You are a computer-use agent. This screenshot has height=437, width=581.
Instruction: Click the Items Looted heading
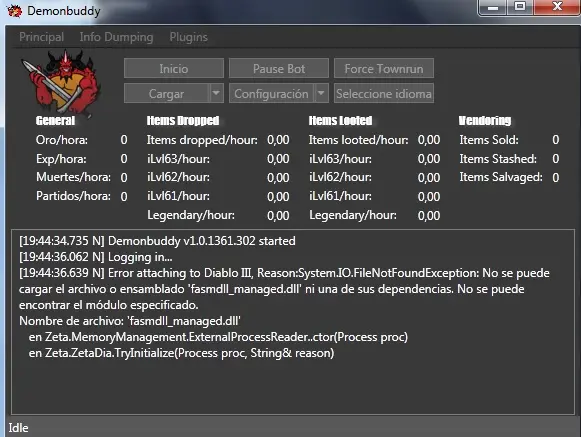point(341,120)
